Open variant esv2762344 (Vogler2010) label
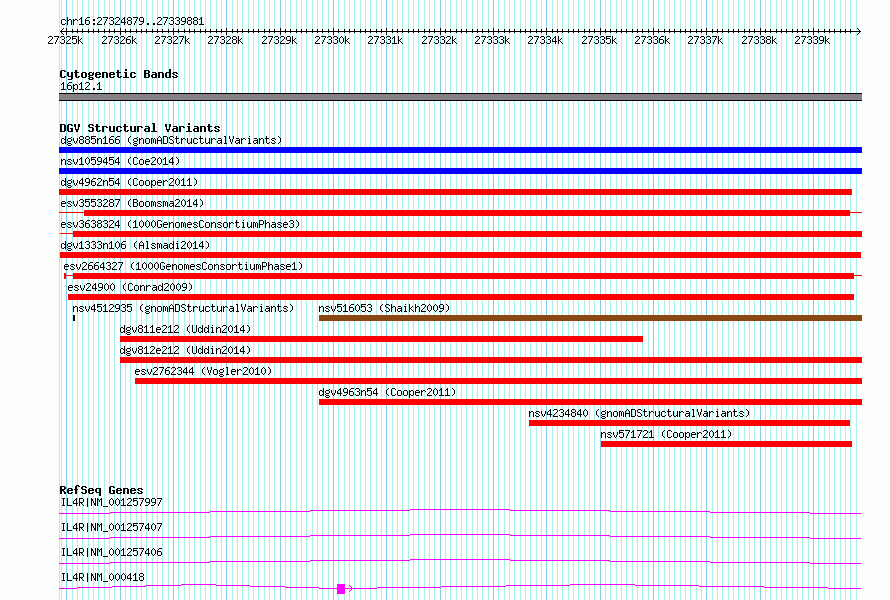Viewport: 890px width, 600px height. click(x=203, y=371)
